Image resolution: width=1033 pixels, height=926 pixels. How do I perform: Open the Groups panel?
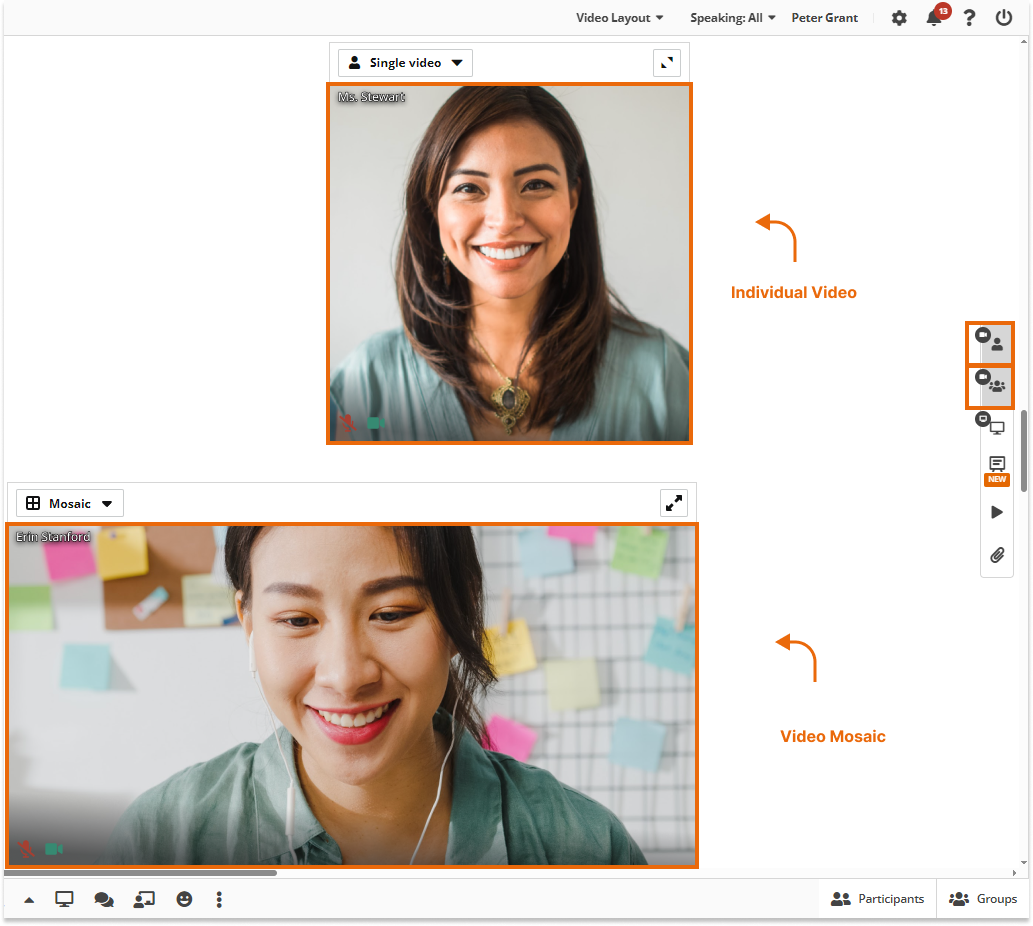pyautogui.click(x=982, y=899)
